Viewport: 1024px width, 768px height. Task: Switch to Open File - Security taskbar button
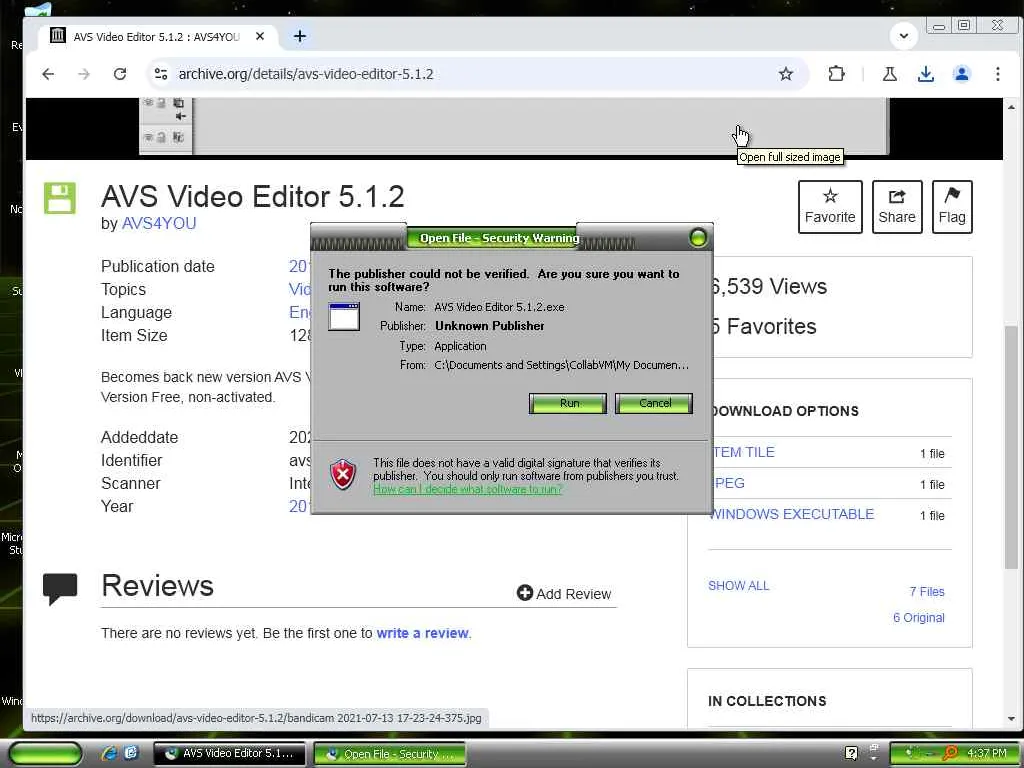390,754
